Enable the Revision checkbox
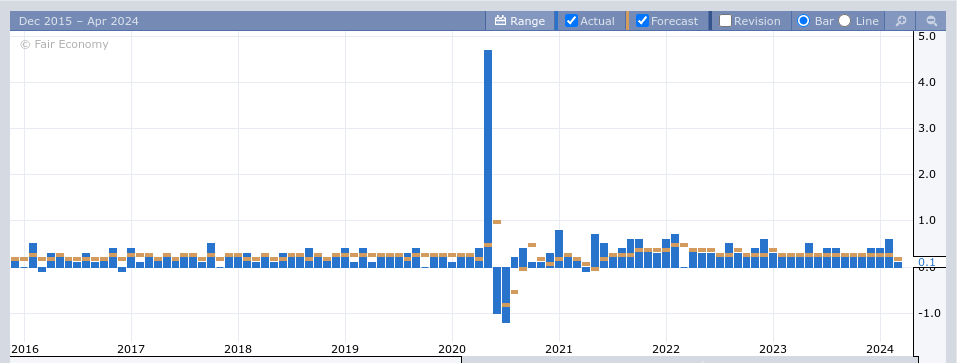Screen dimensions: 957x363 [x=725, y=21]
